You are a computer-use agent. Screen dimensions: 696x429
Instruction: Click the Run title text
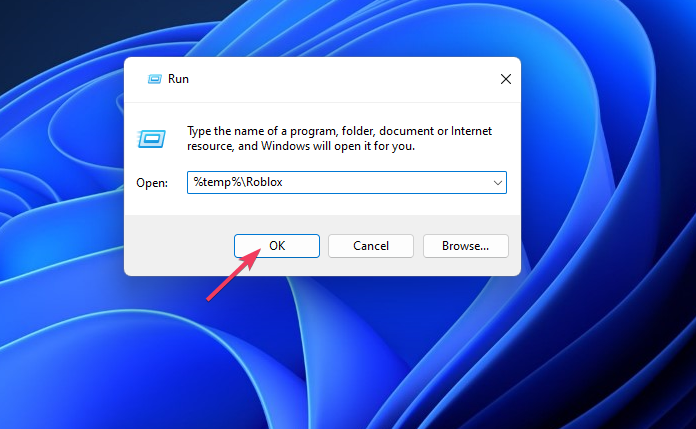tap(178, 79)
